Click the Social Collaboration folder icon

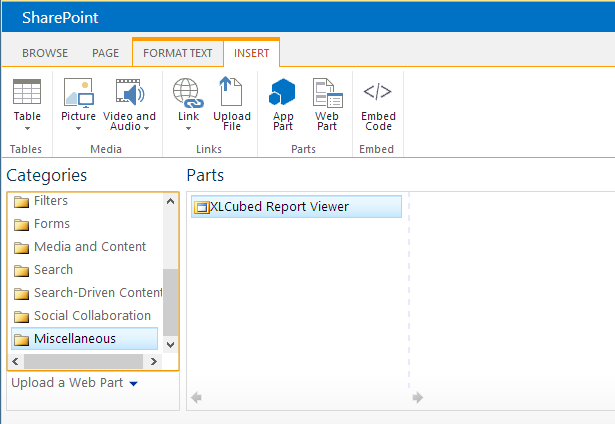[x=22, y=317]
